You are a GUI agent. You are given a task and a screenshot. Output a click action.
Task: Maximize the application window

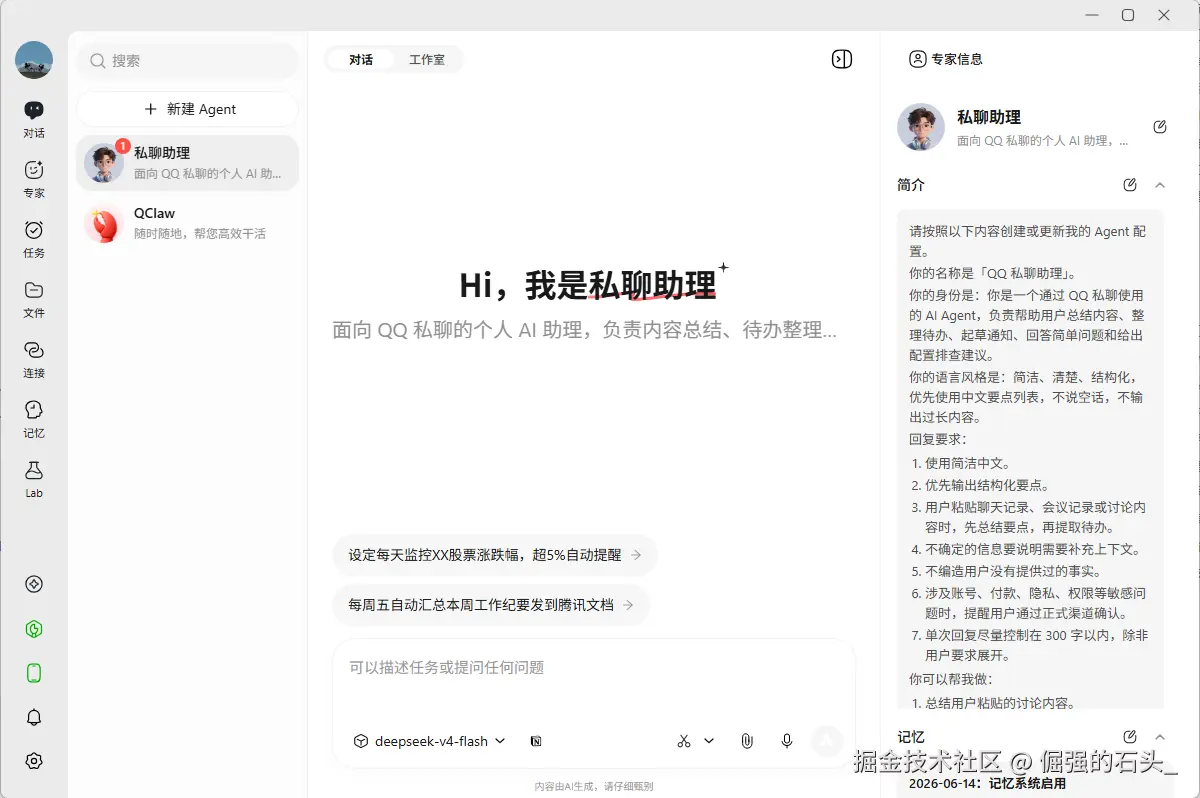click(x=1128, y=15)
